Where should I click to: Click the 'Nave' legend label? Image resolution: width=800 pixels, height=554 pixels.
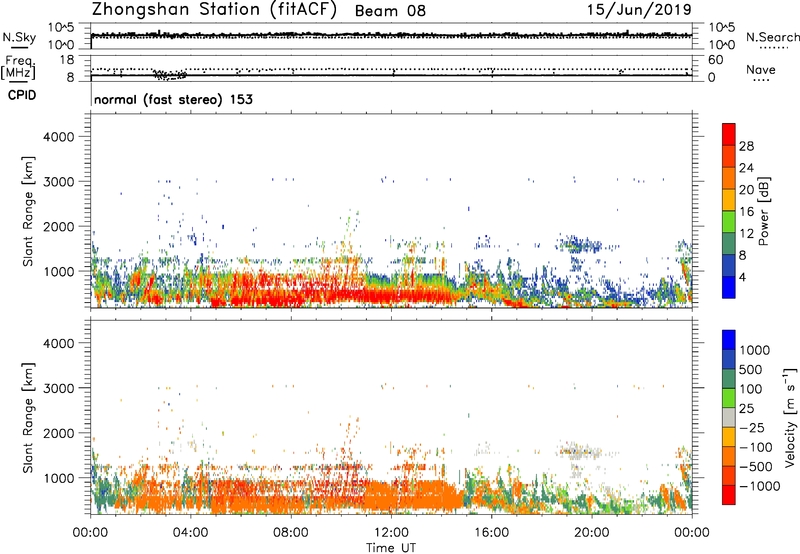(x=761, y=69)
